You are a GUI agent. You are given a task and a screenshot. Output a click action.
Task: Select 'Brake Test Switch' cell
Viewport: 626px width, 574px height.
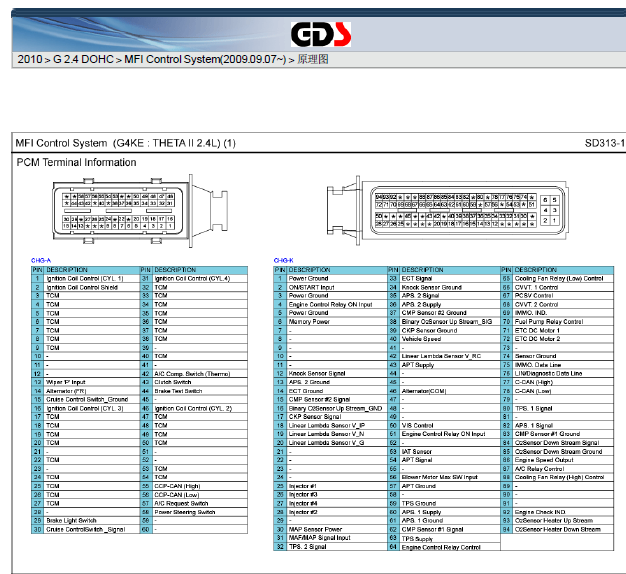(200, 391)
